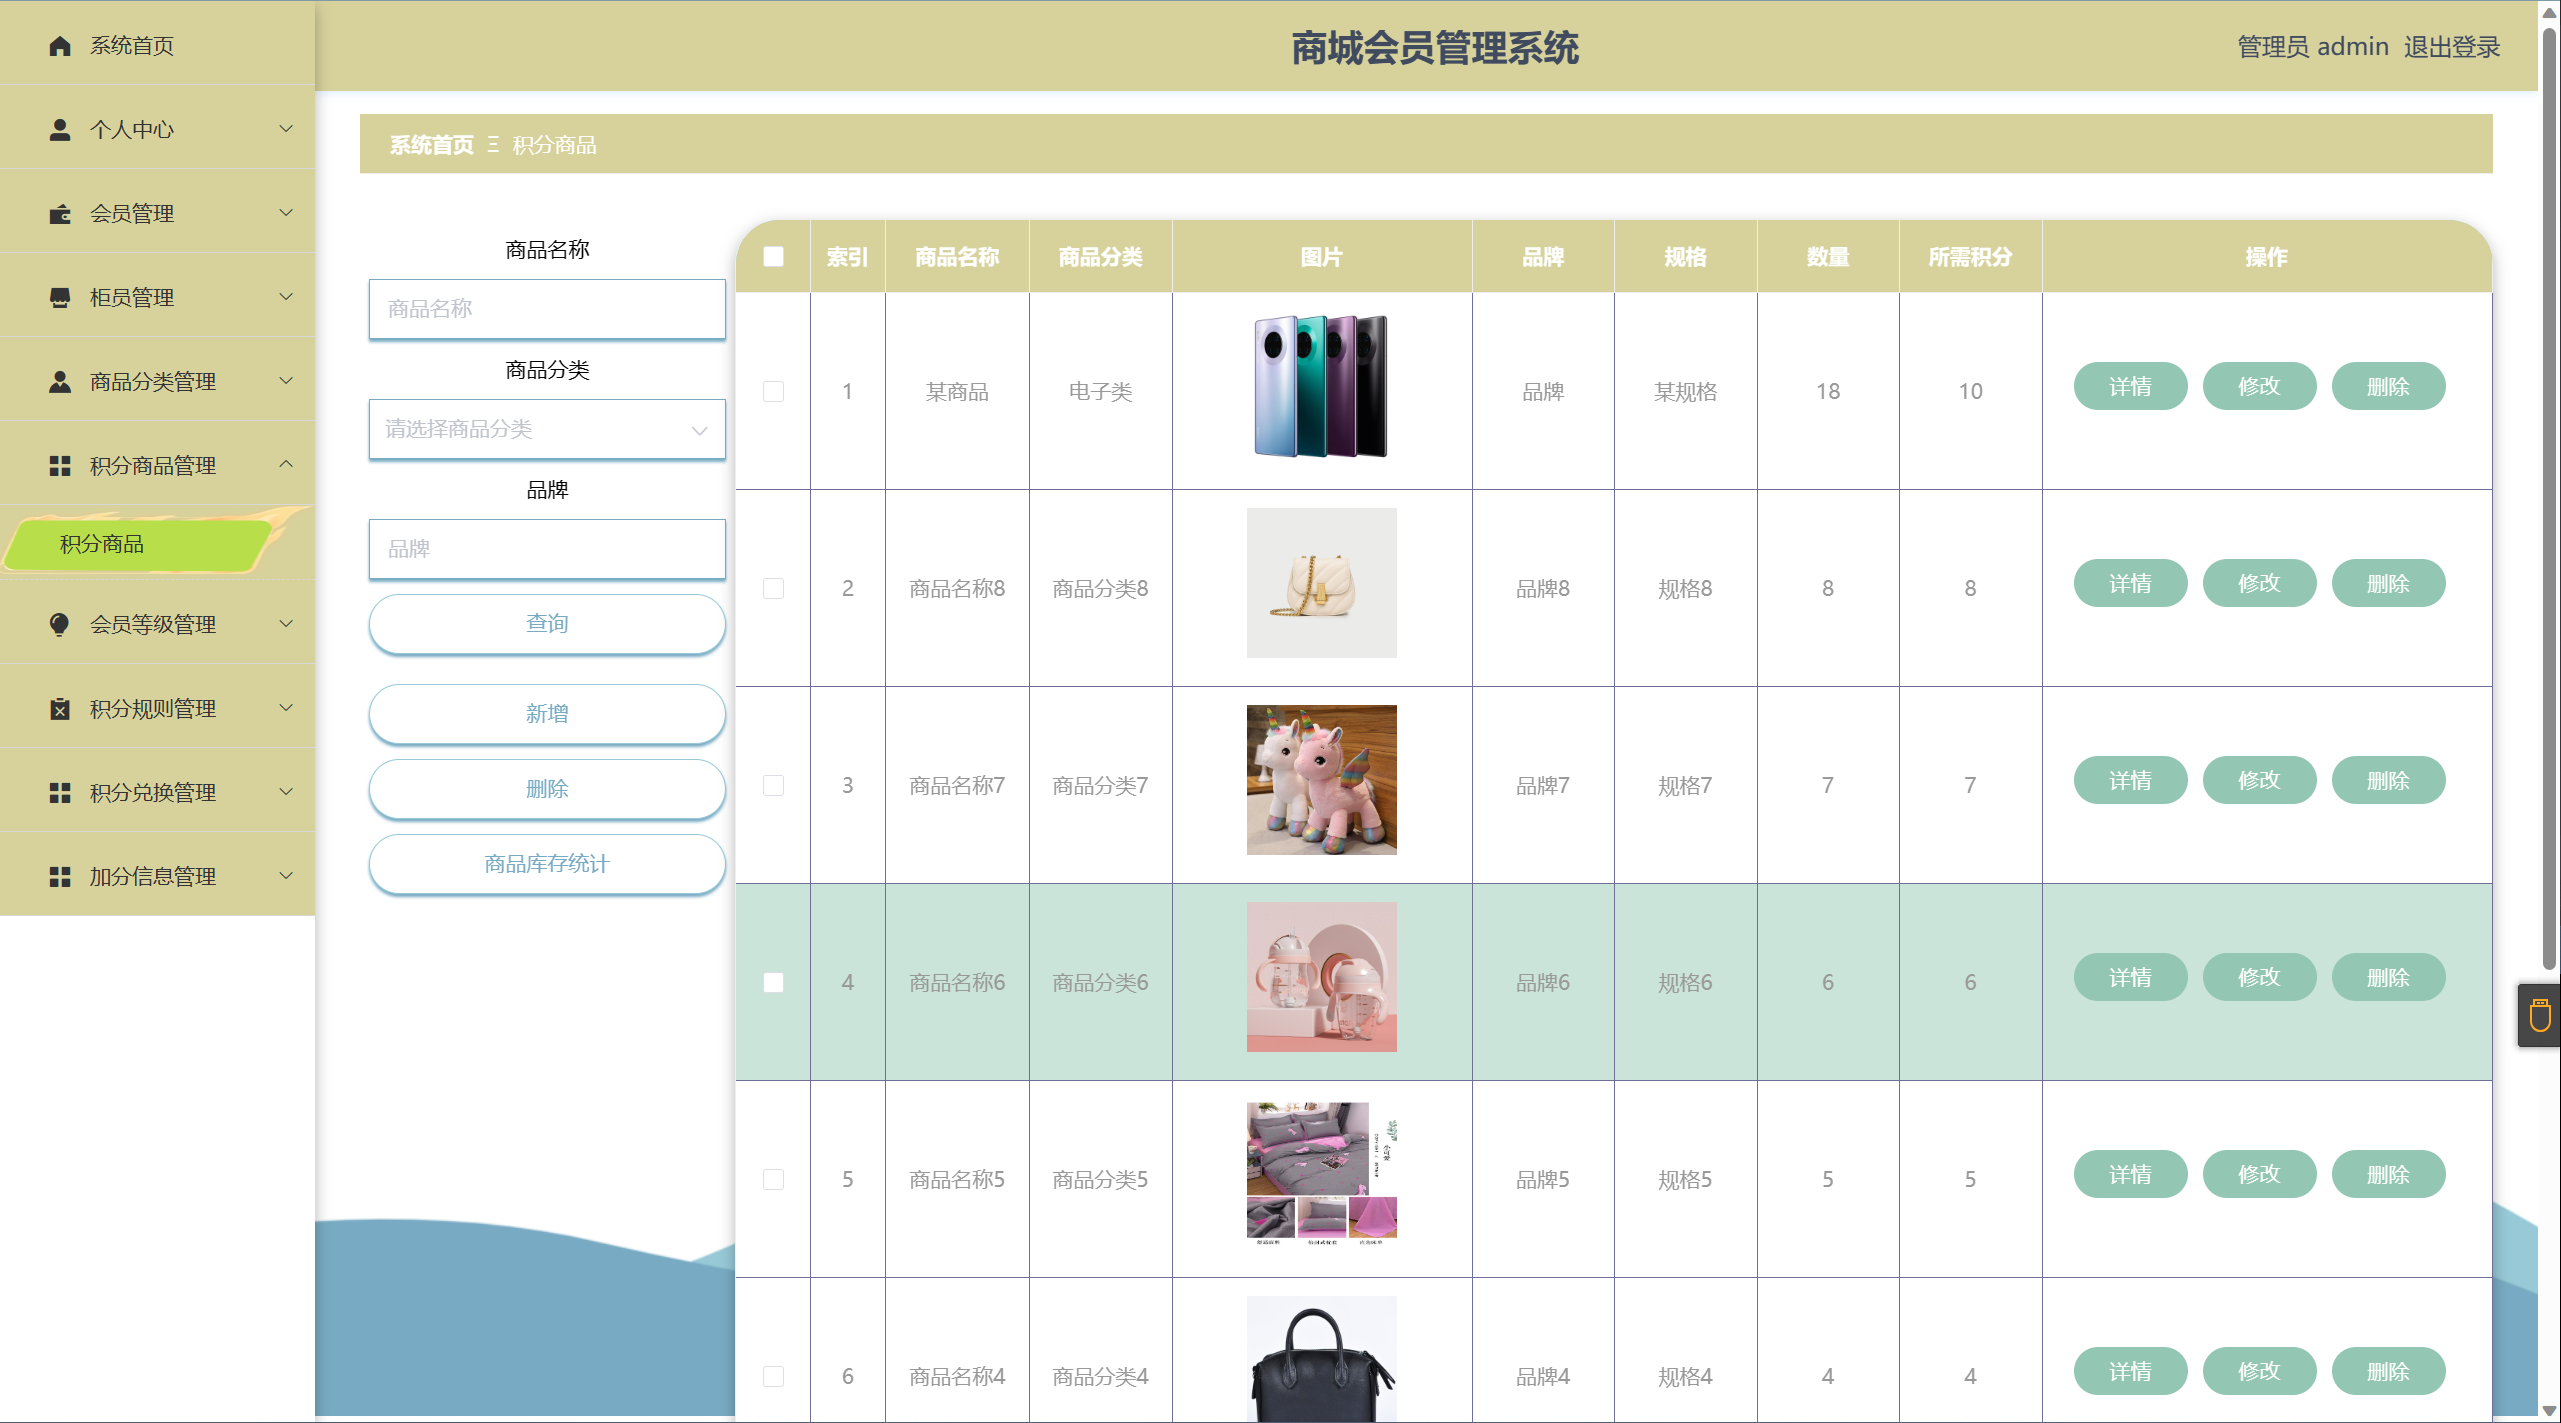Expand the 积分兑换管理 menu chevron
Image resolution: width=2561 pixels, height=1423 pixels.
[x=286, y=792]
